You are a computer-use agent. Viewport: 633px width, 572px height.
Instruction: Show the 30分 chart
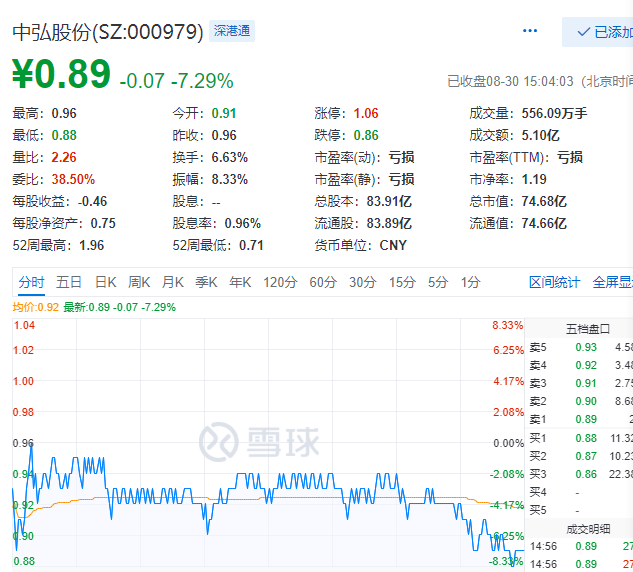363,282
